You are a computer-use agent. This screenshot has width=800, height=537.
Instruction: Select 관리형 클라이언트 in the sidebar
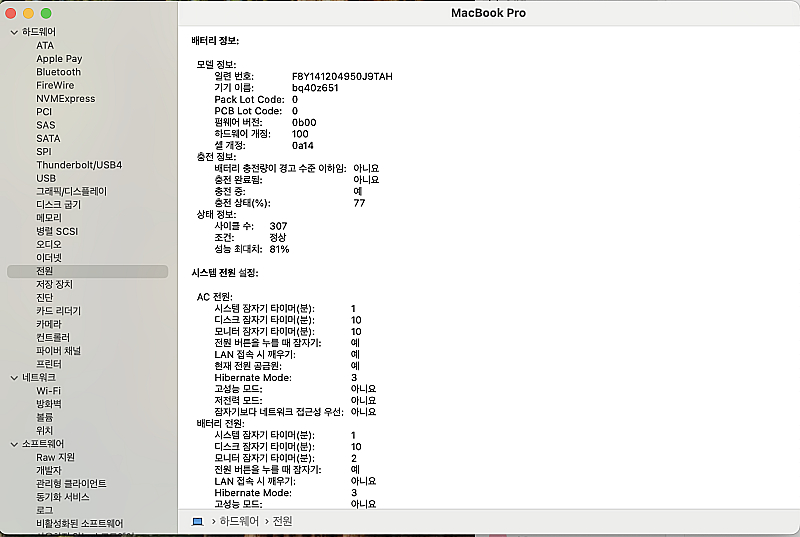tap(71, 483)
